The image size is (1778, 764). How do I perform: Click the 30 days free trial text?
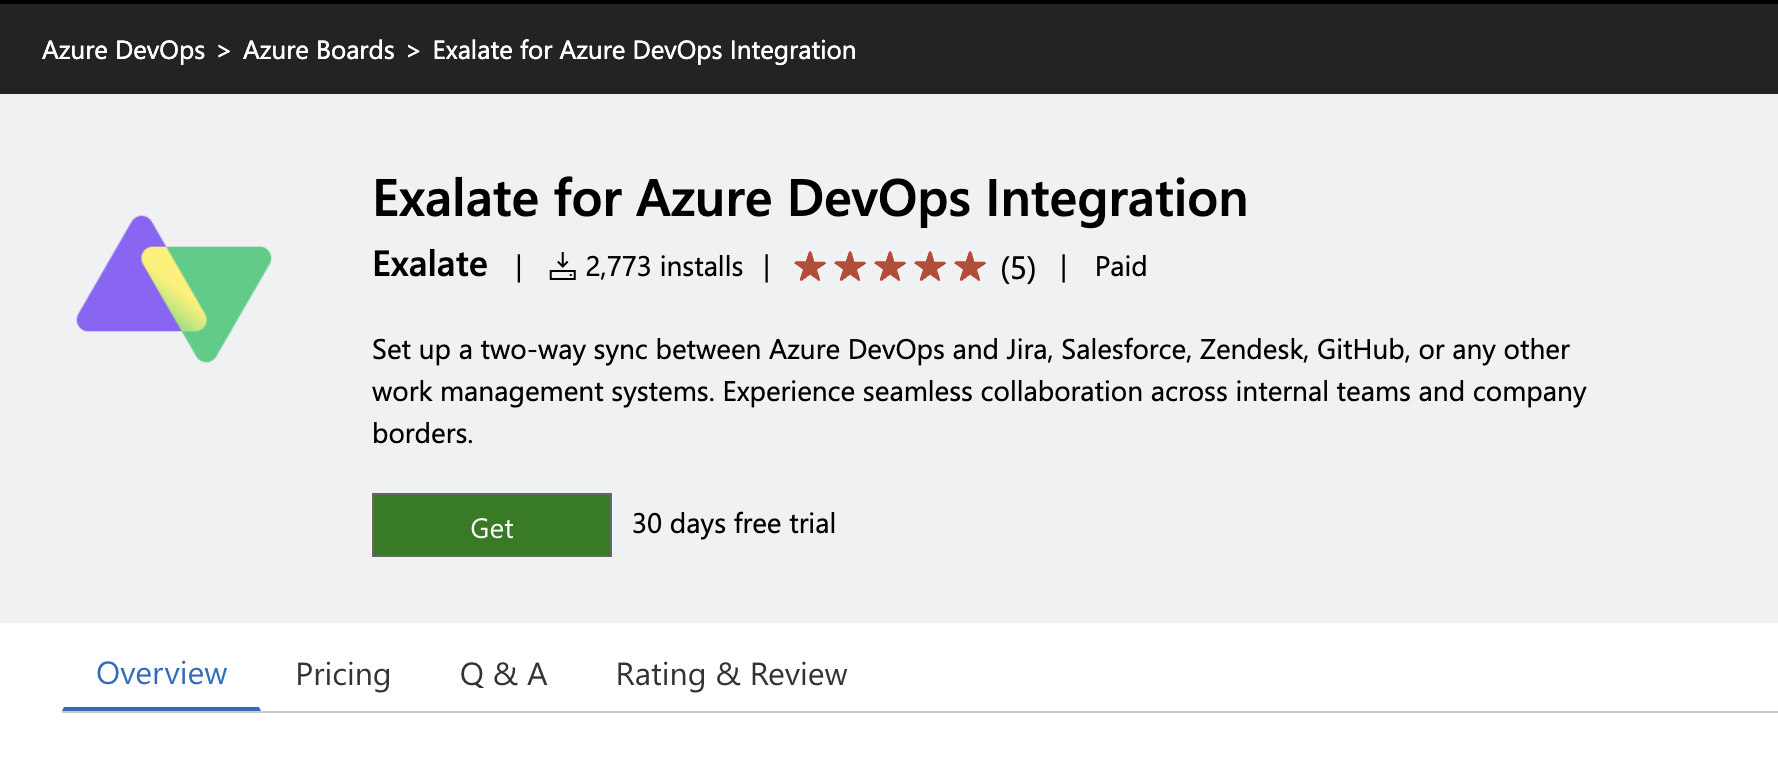(734, 523)
